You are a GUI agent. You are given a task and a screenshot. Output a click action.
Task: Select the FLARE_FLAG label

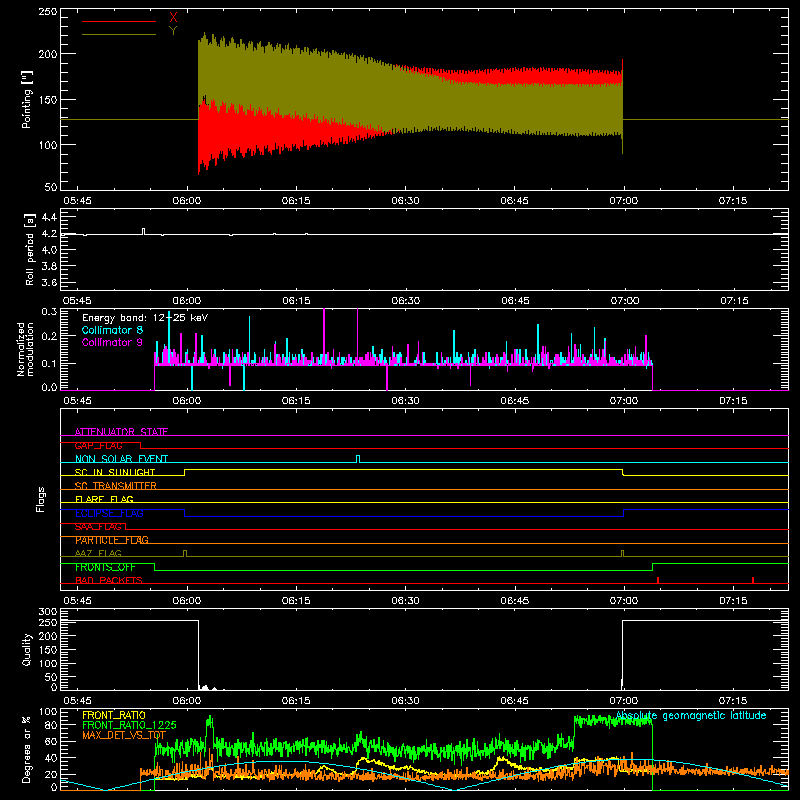point(104,499)
